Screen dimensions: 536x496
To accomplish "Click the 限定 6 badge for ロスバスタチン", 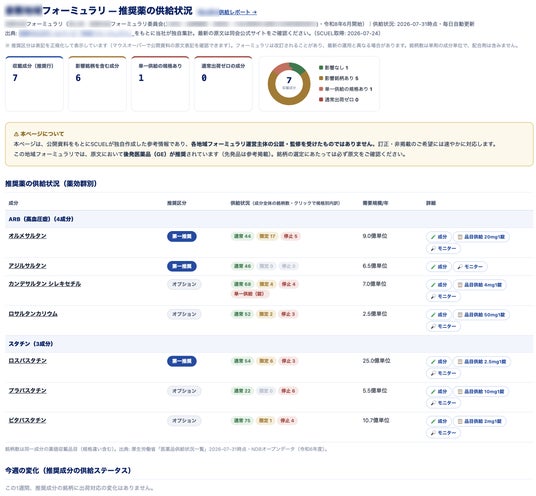I will pos(266,361).
